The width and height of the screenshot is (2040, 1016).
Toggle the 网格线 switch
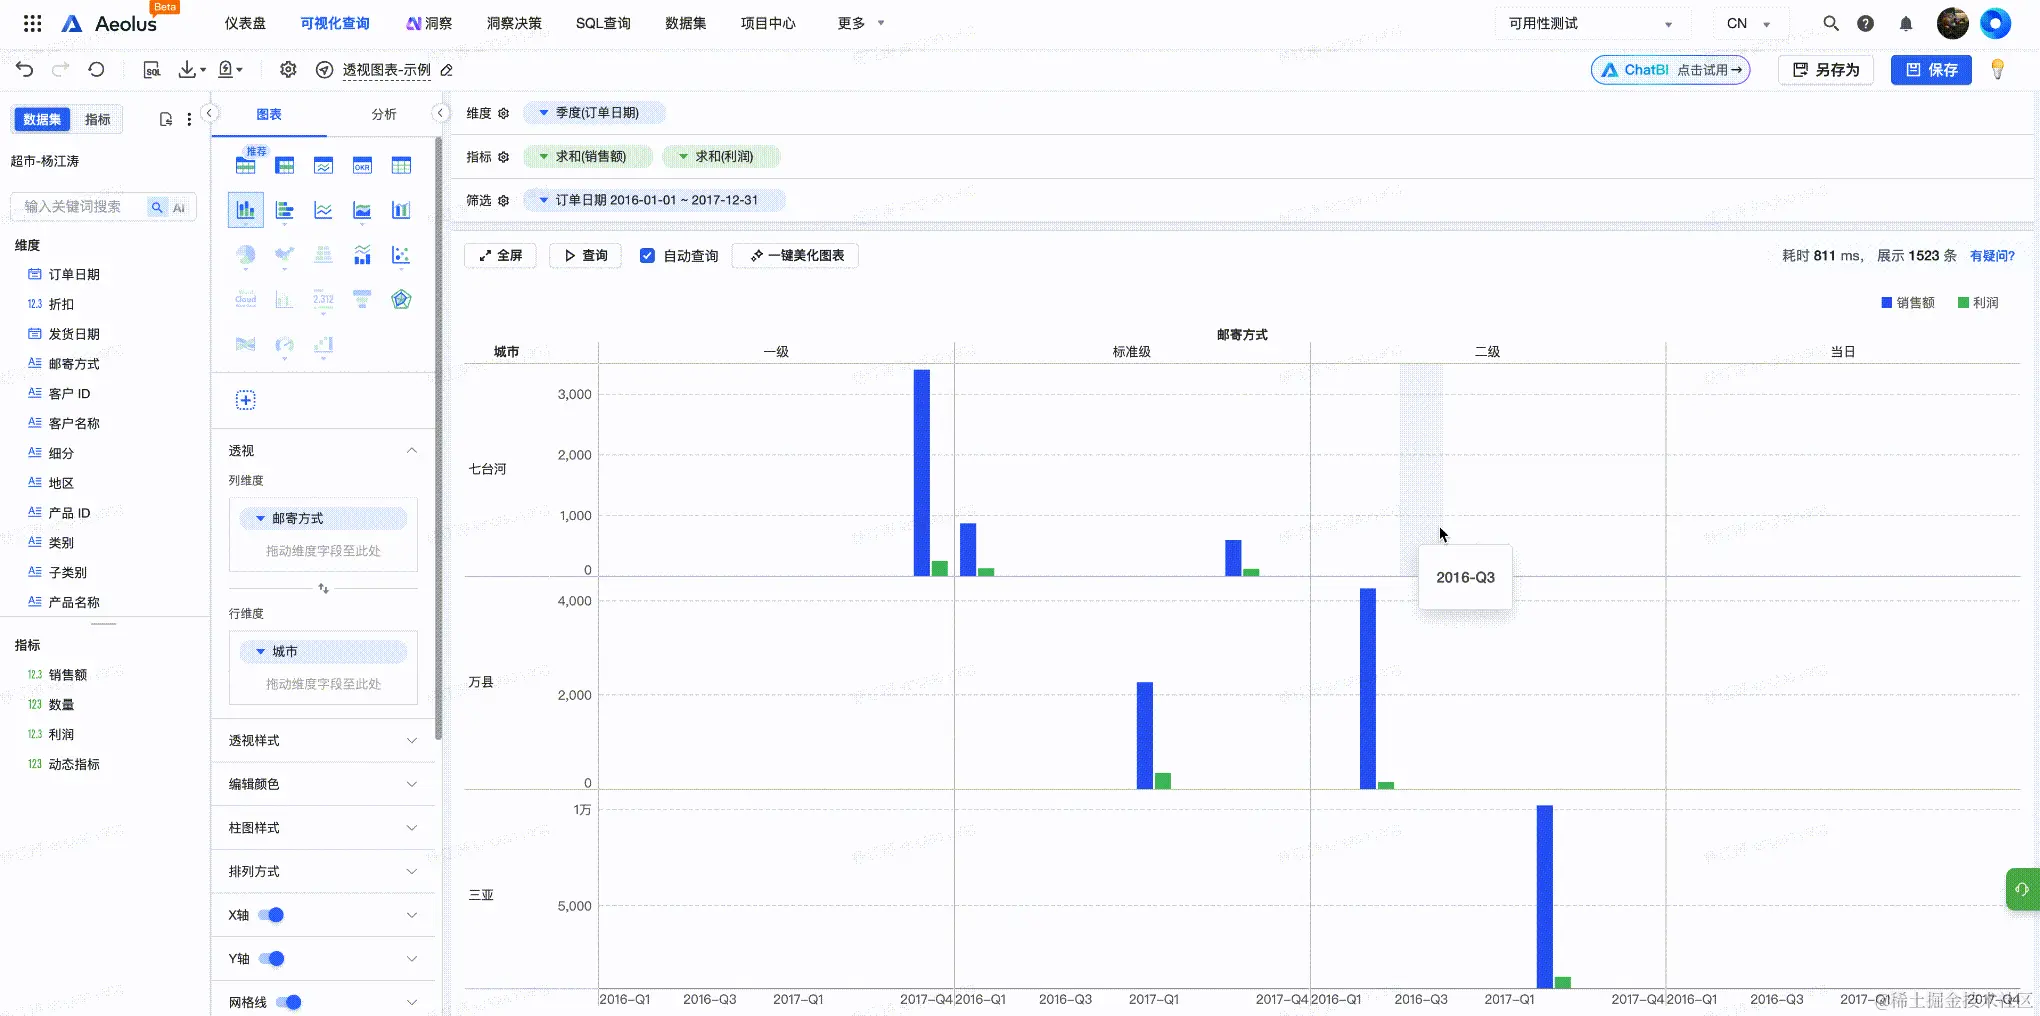click(288, 1002)
